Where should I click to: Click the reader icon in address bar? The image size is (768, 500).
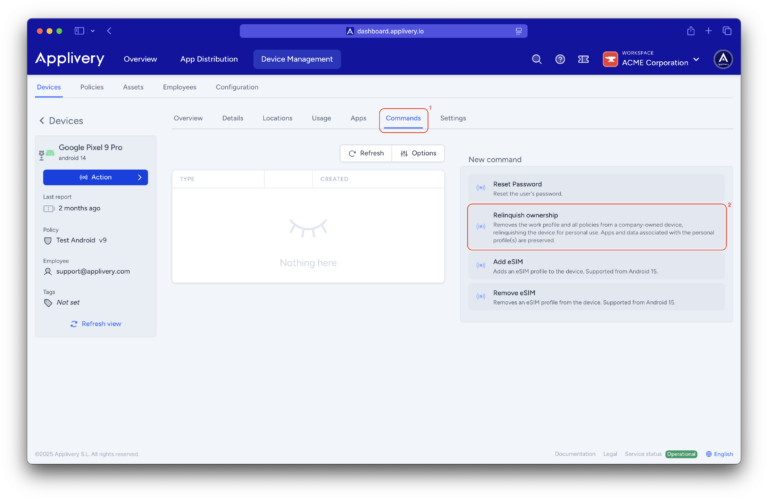click(x=519, y=31)
